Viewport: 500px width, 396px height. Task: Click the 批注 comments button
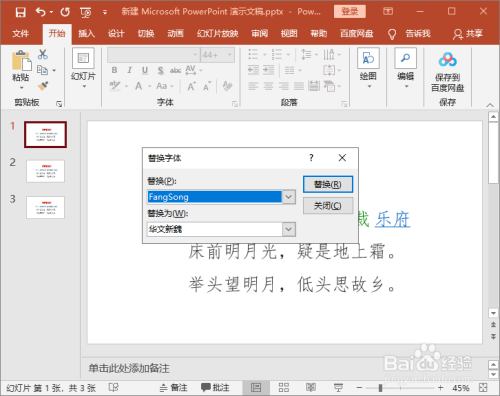(x=215, y=388)
